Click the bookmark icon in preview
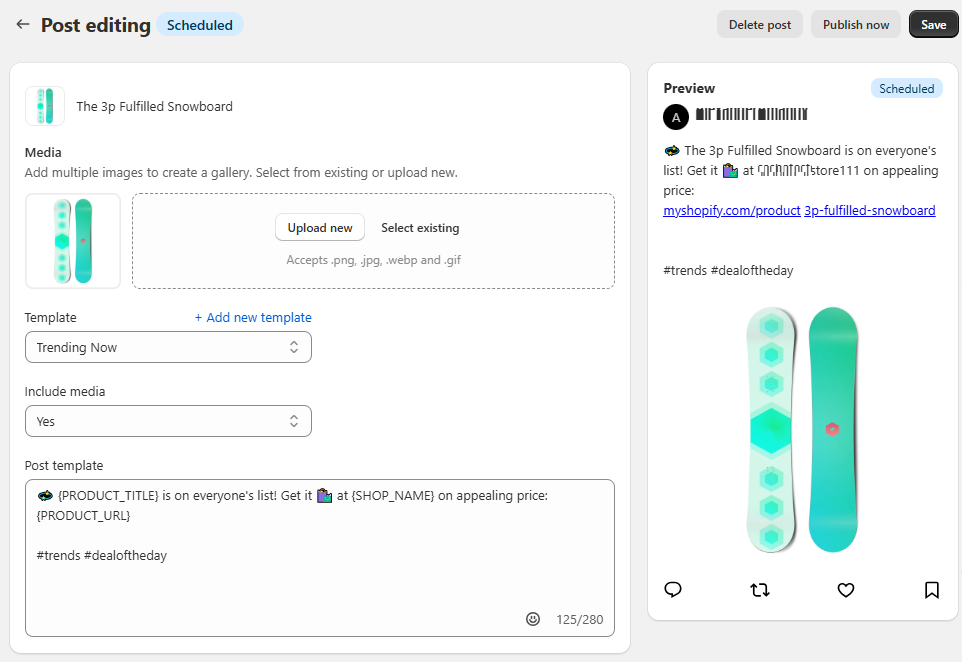Screen dimensions: 962x662 click(x=932, y=590)
